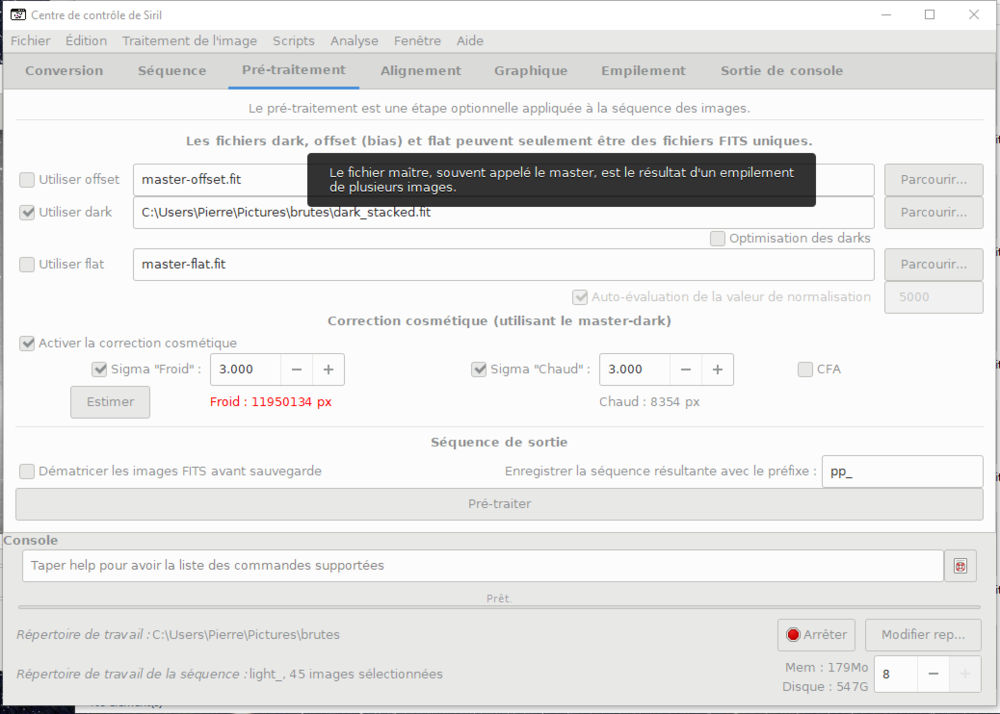Click the dark_stacked.fit path field
This screenshot has width=1000, height=714.
(503, 212)
